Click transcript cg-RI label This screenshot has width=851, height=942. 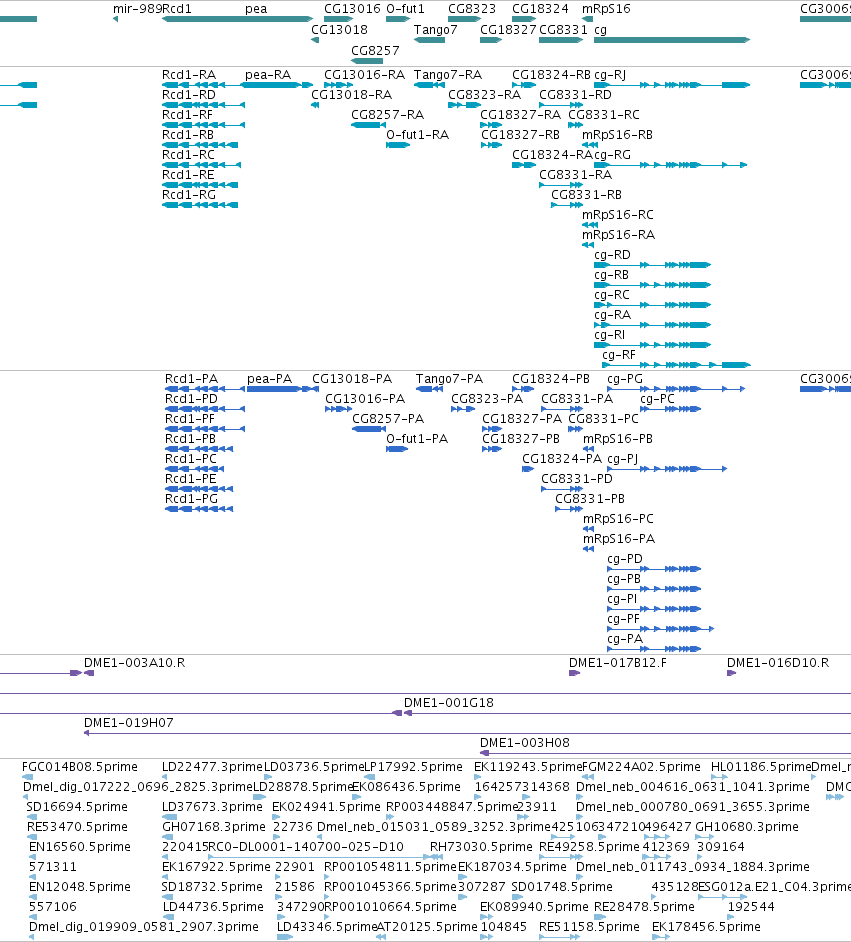tap(610, 335)
